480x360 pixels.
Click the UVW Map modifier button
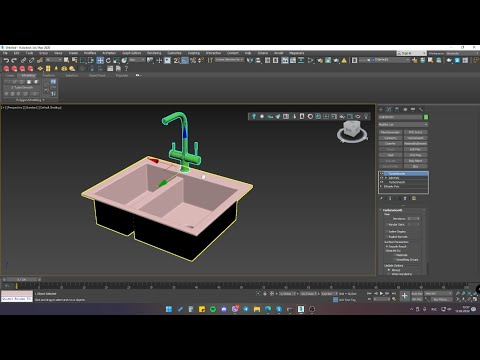coord(416,155)
